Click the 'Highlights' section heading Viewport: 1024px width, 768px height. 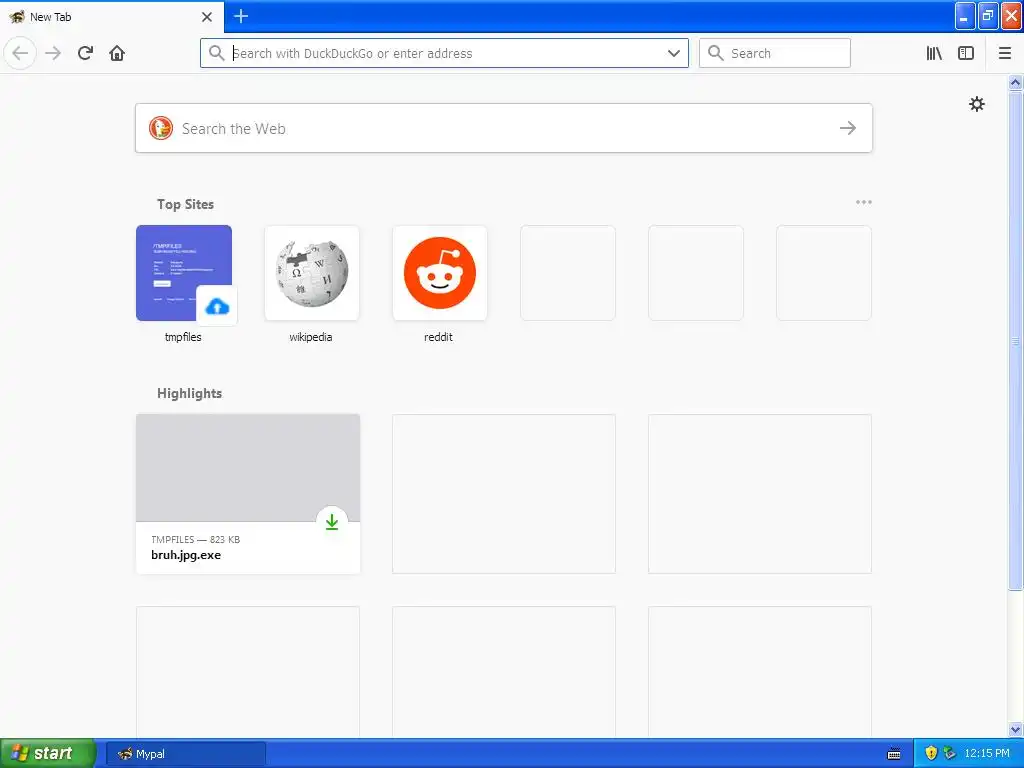click(189, 393)
